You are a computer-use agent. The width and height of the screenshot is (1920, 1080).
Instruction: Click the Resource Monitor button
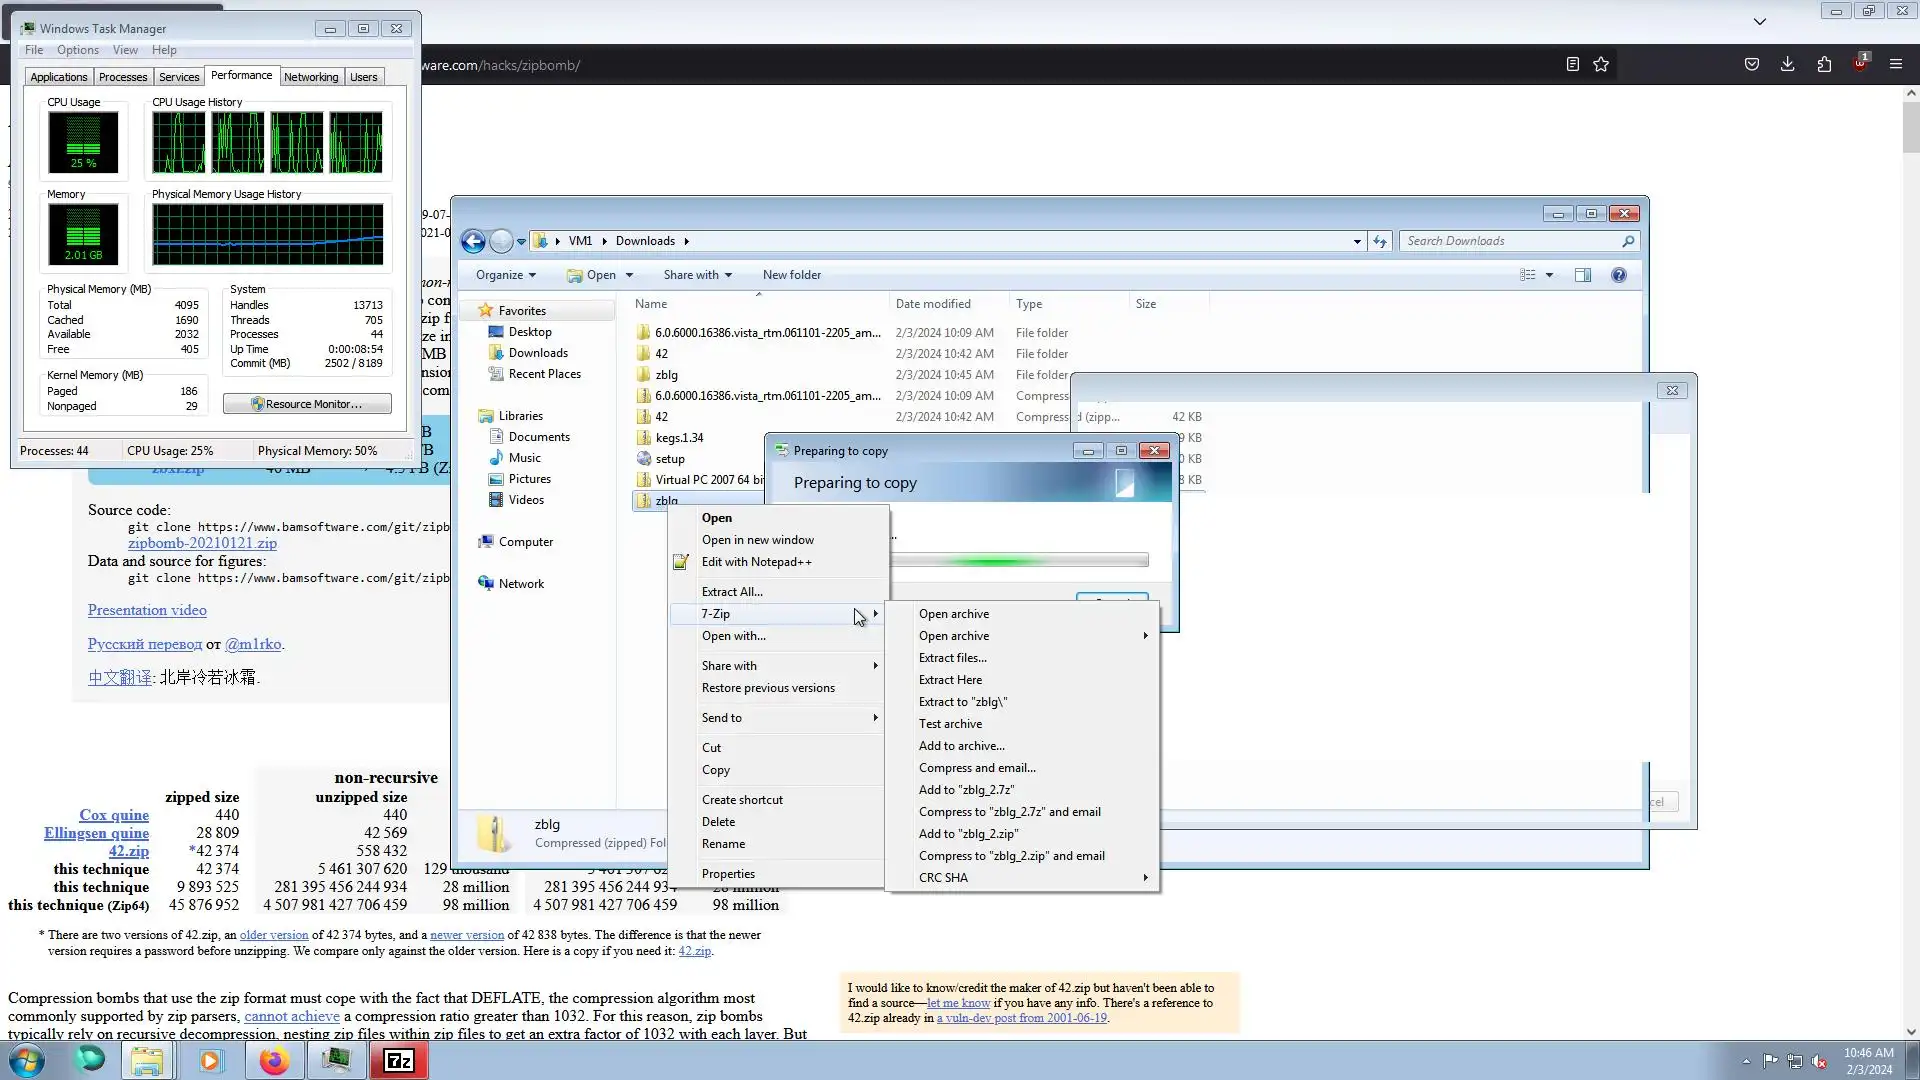307,404
